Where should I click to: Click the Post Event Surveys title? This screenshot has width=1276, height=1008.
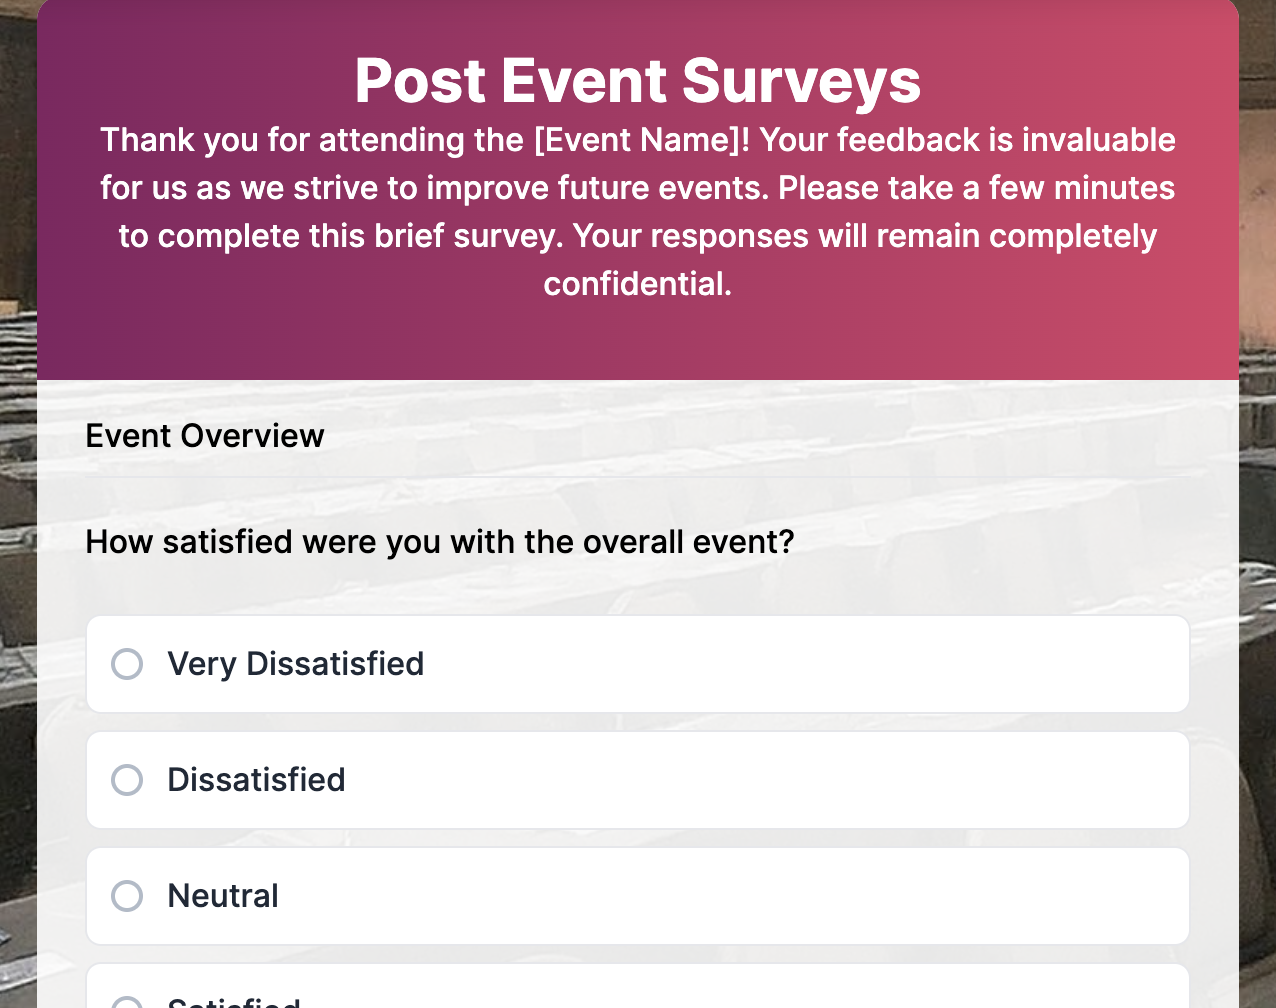pyautogui.click(x=638, y=82)
